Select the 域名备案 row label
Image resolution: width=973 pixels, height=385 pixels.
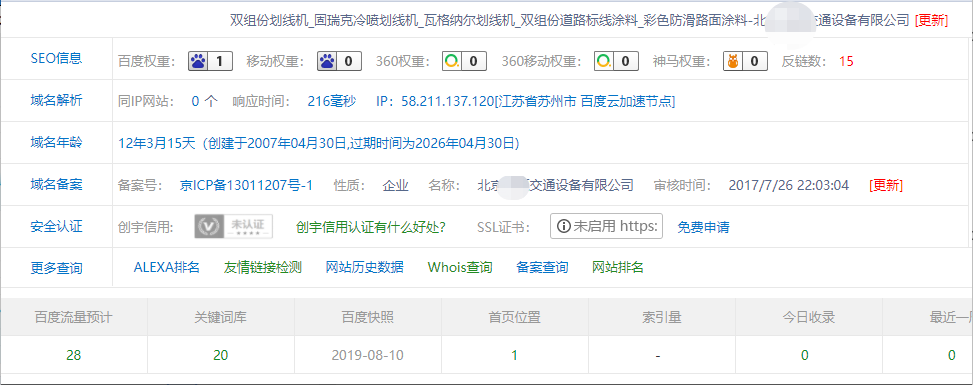point(56,184)
